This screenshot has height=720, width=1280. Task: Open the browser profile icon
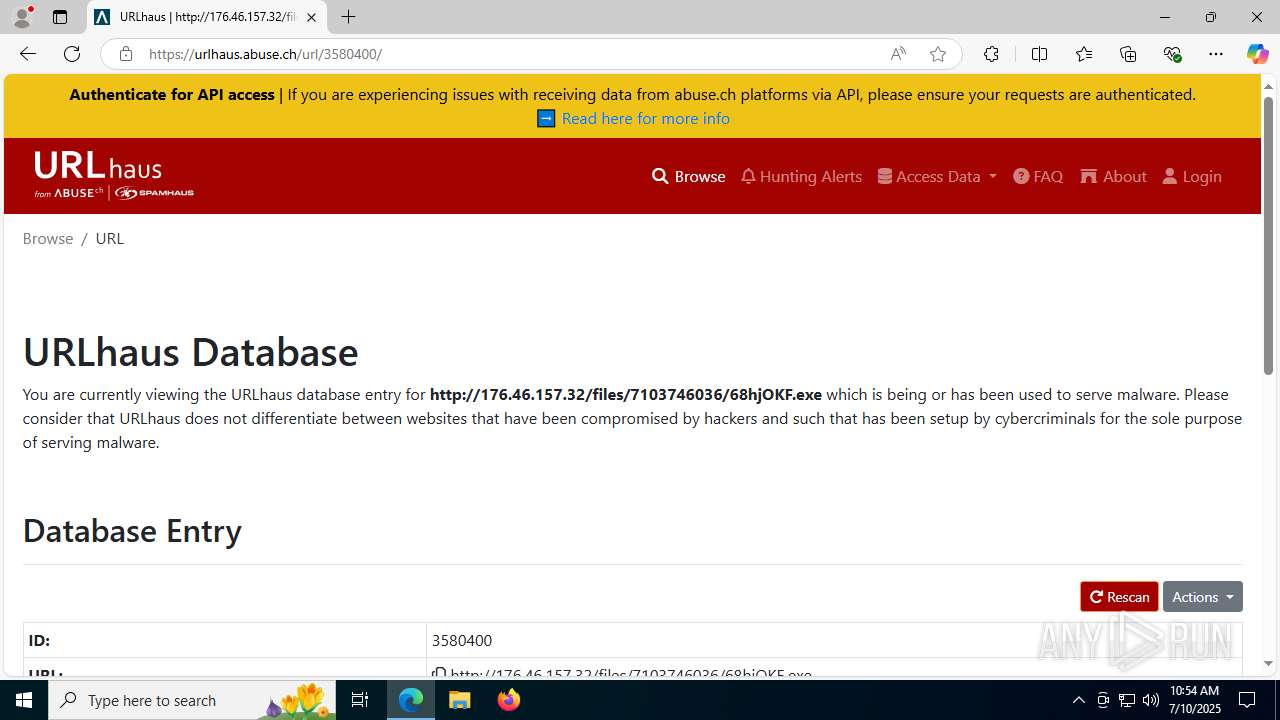[x=22, y=17]
